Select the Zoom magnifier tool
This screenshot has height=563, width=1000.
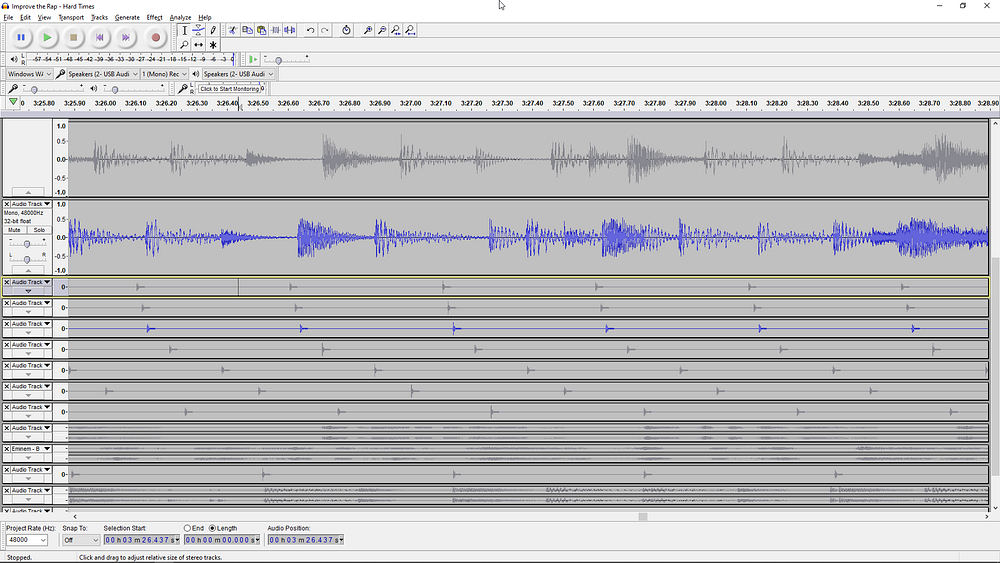point(184,45)
